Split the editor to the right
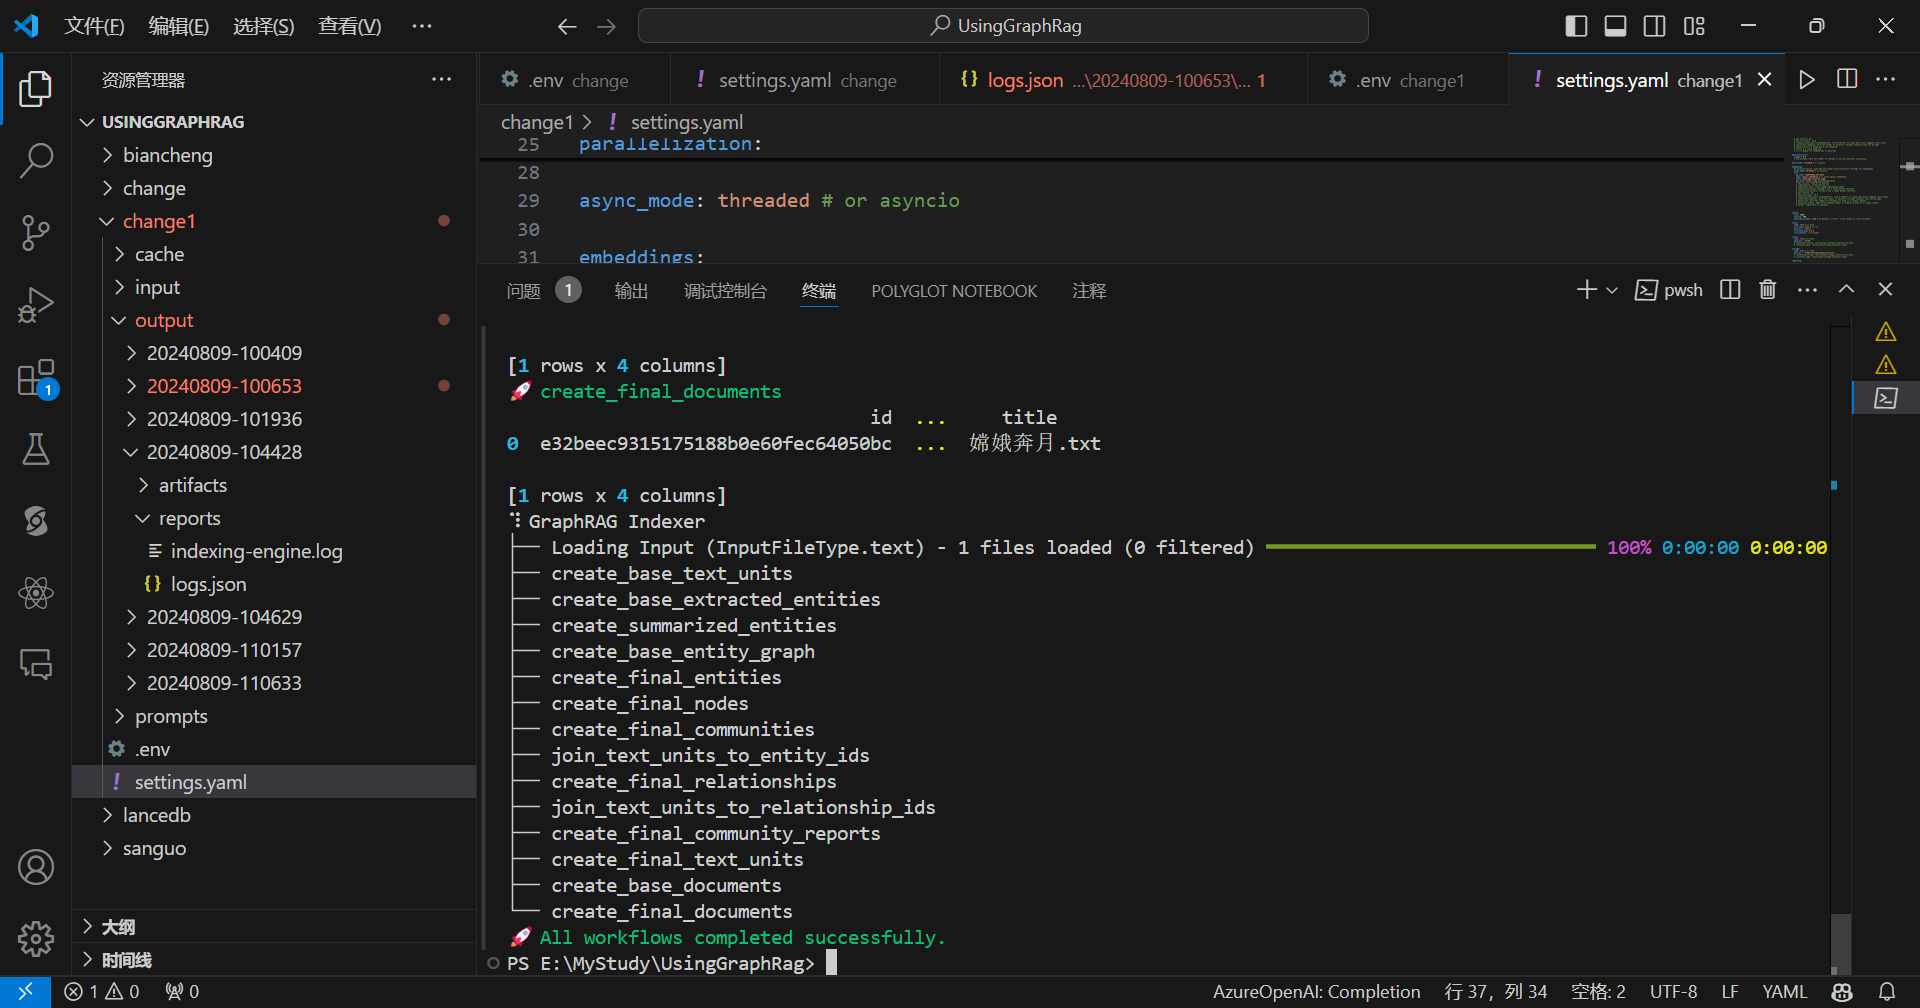The width and height of the screenshot is (1920, 1008). [x=1847, y=80]
